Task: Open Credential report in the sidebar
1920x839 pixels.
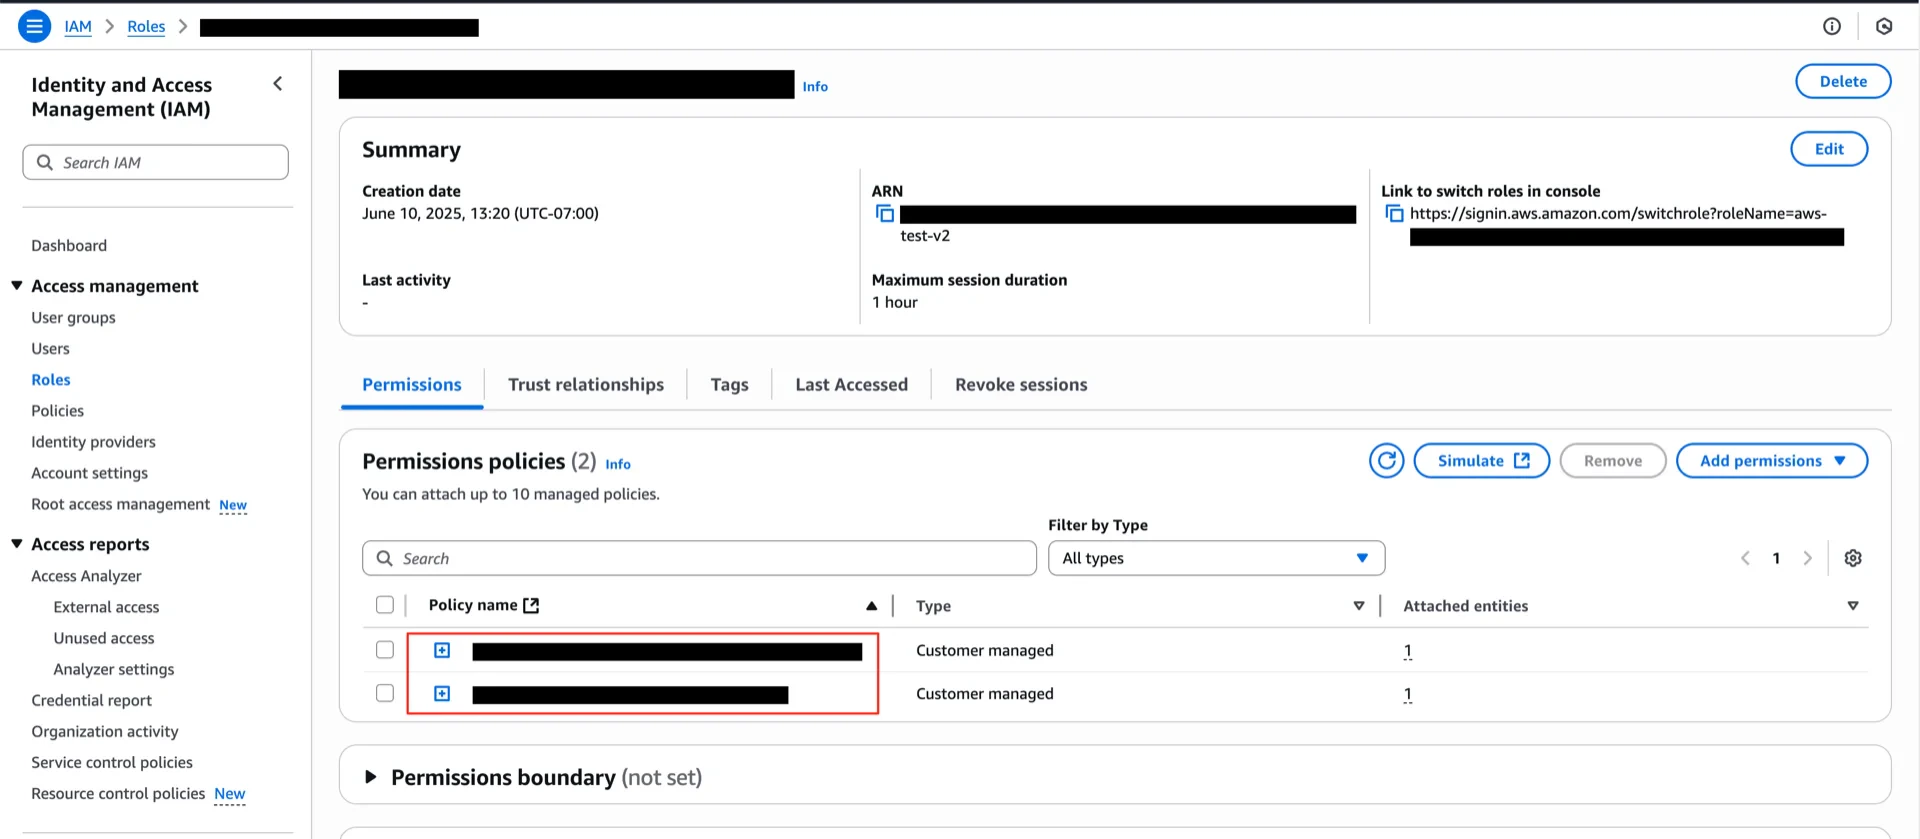Action: [91, 700]
